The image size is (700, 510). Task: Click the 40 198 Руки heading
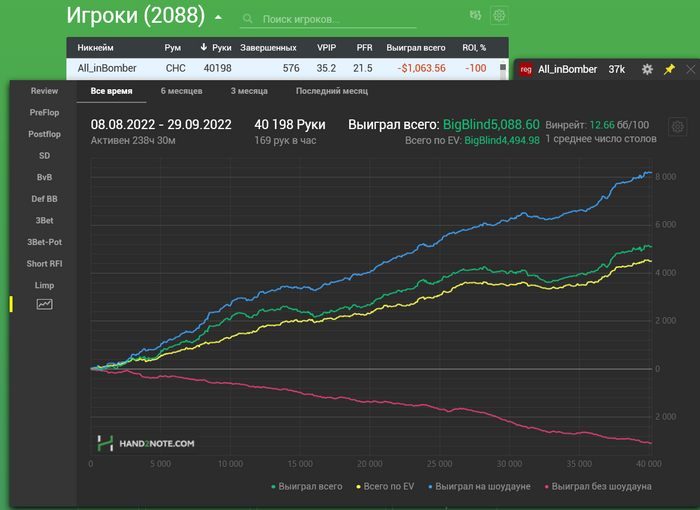290,125
